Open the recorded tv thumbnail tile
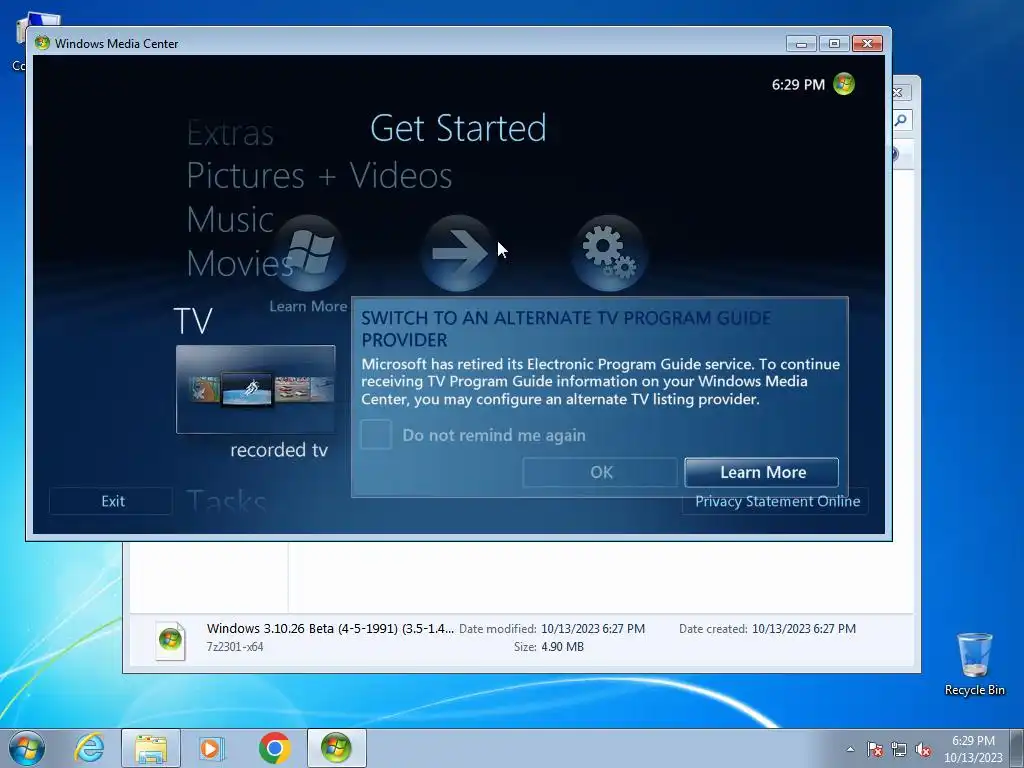This screenshot has height=768, width=1024. click(255, 389)
